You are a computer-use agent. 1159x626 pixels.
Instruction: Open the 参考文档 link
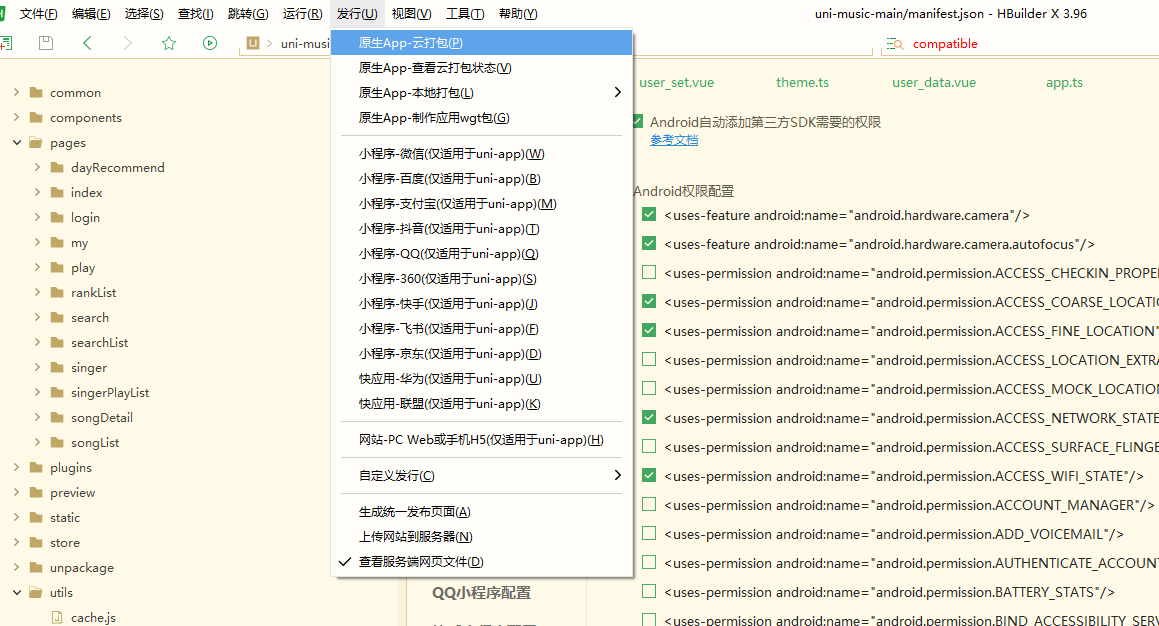674,140
